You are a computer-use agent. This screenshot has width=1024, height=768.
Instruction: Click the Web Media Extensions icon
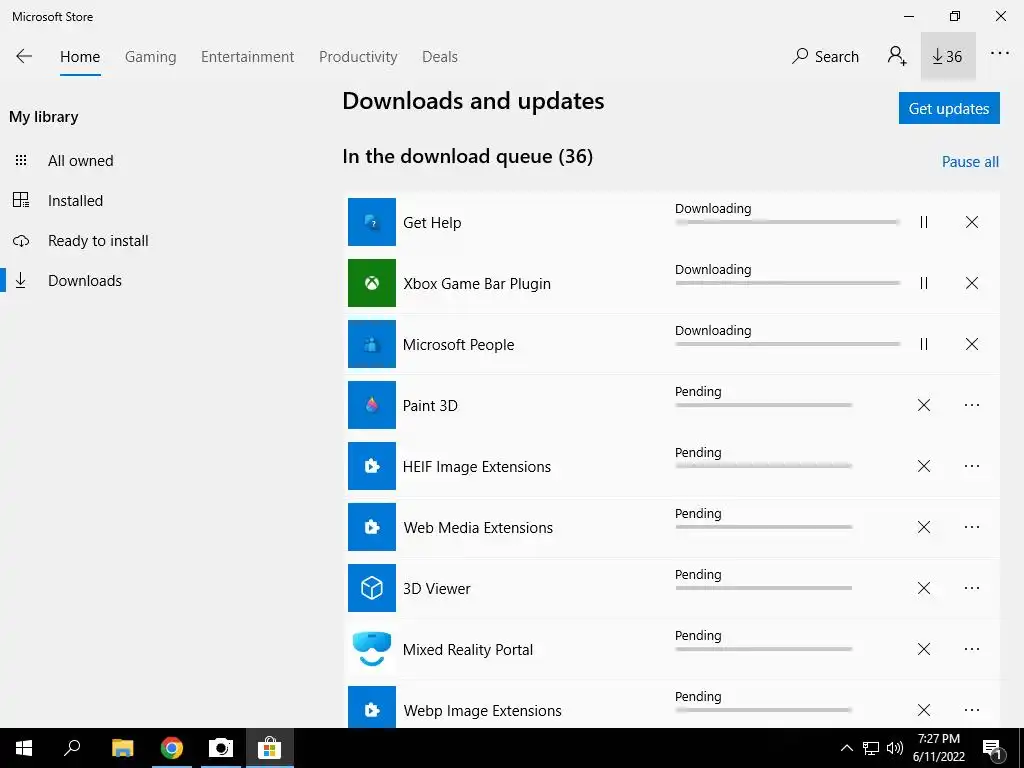372,527
